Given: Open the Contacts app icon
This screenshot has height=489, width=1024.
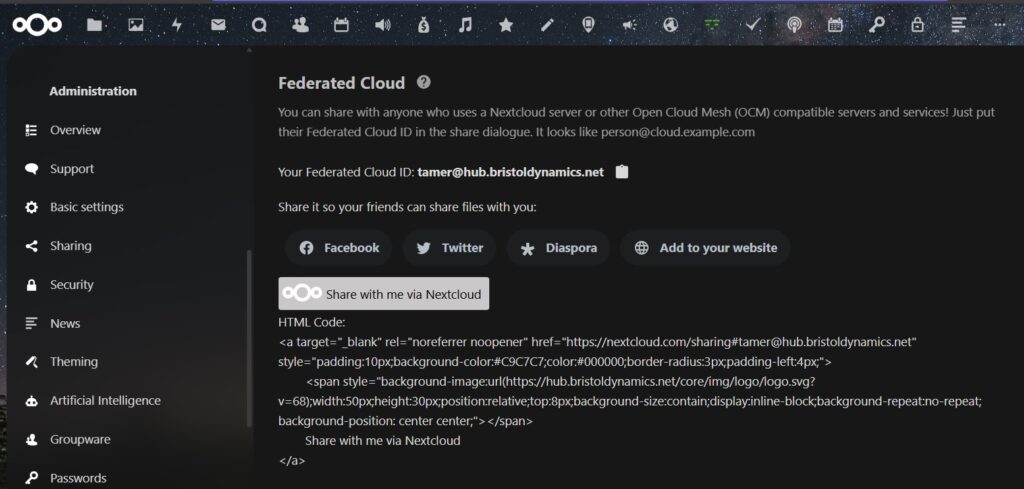Looking at the screenshot, I should pos(300,25).
